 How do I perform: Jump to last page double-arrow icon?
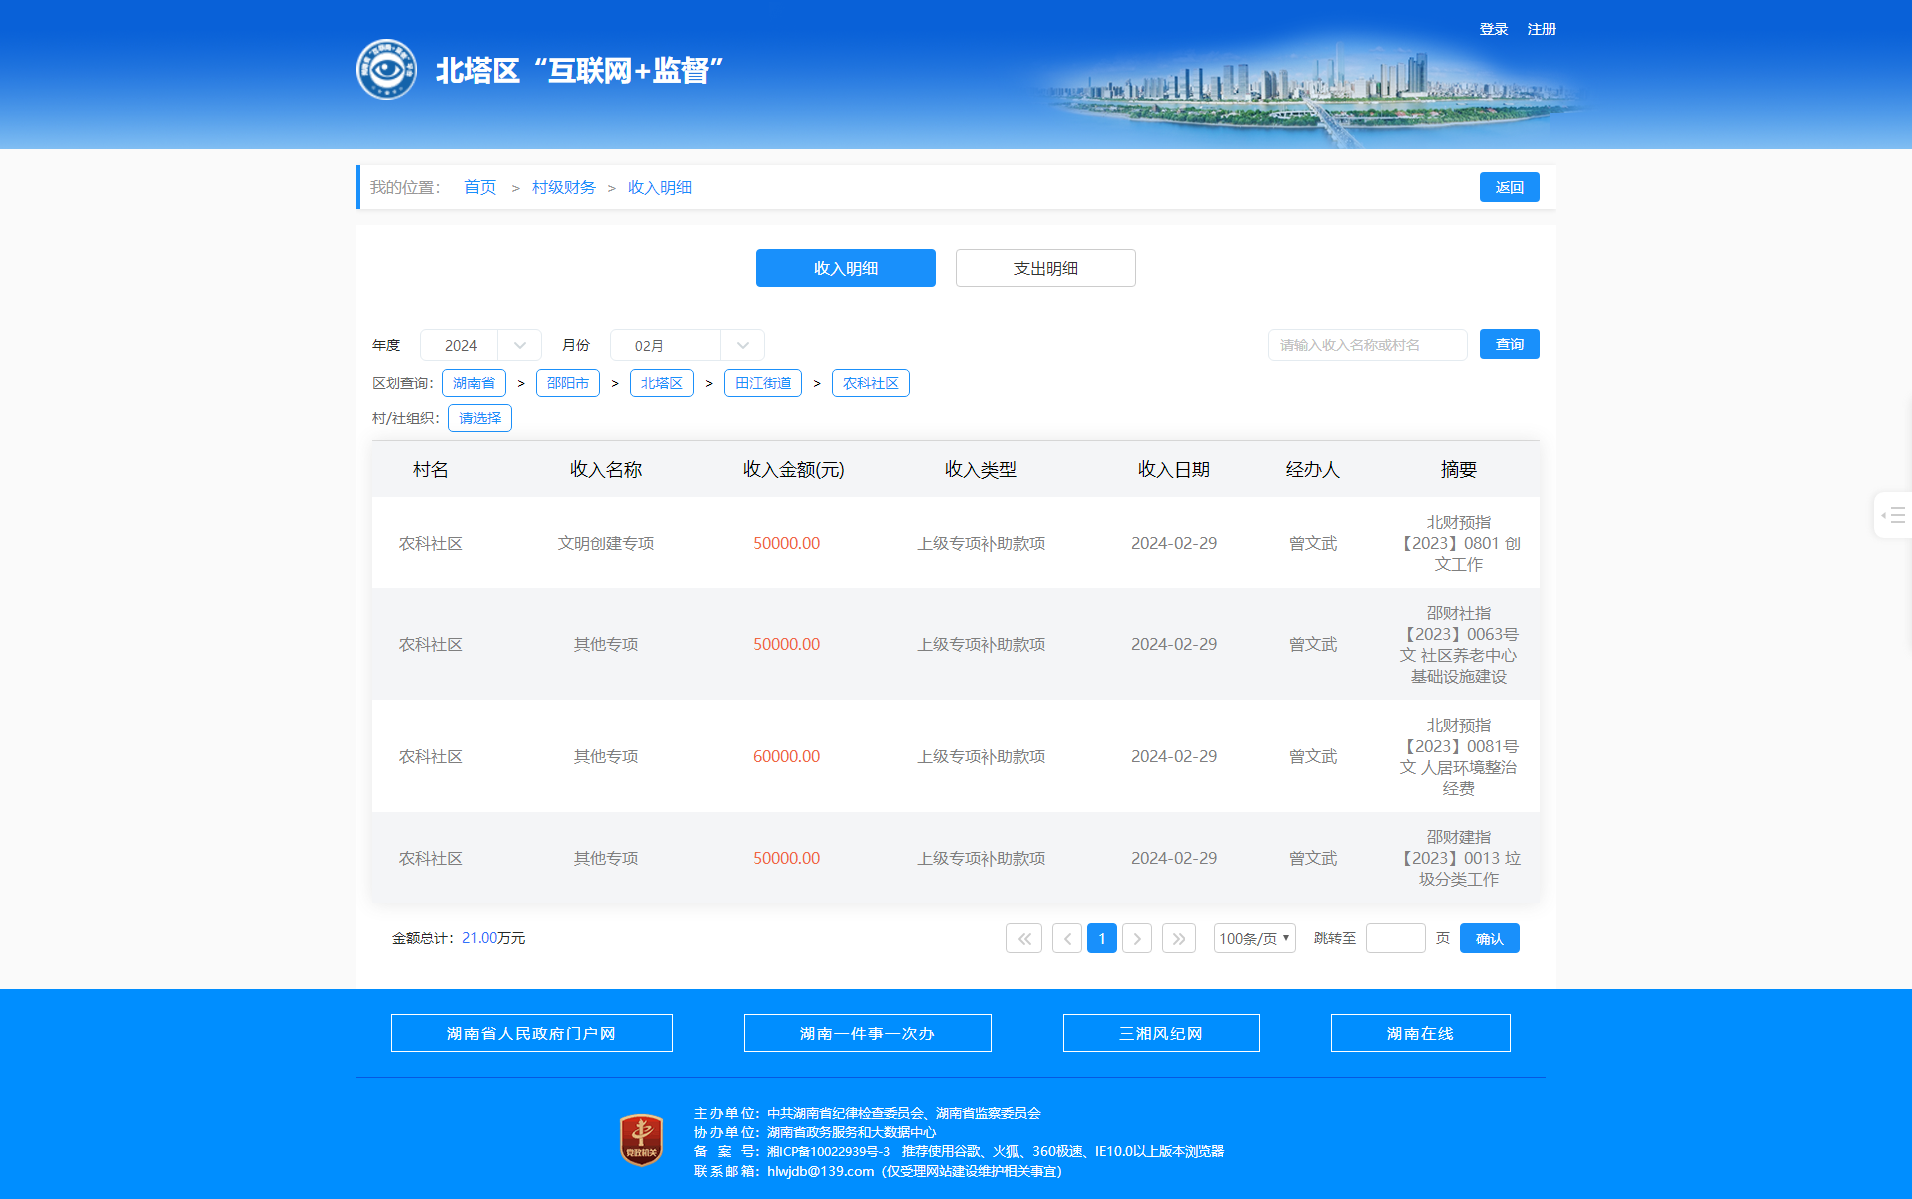pos(1179,938)
